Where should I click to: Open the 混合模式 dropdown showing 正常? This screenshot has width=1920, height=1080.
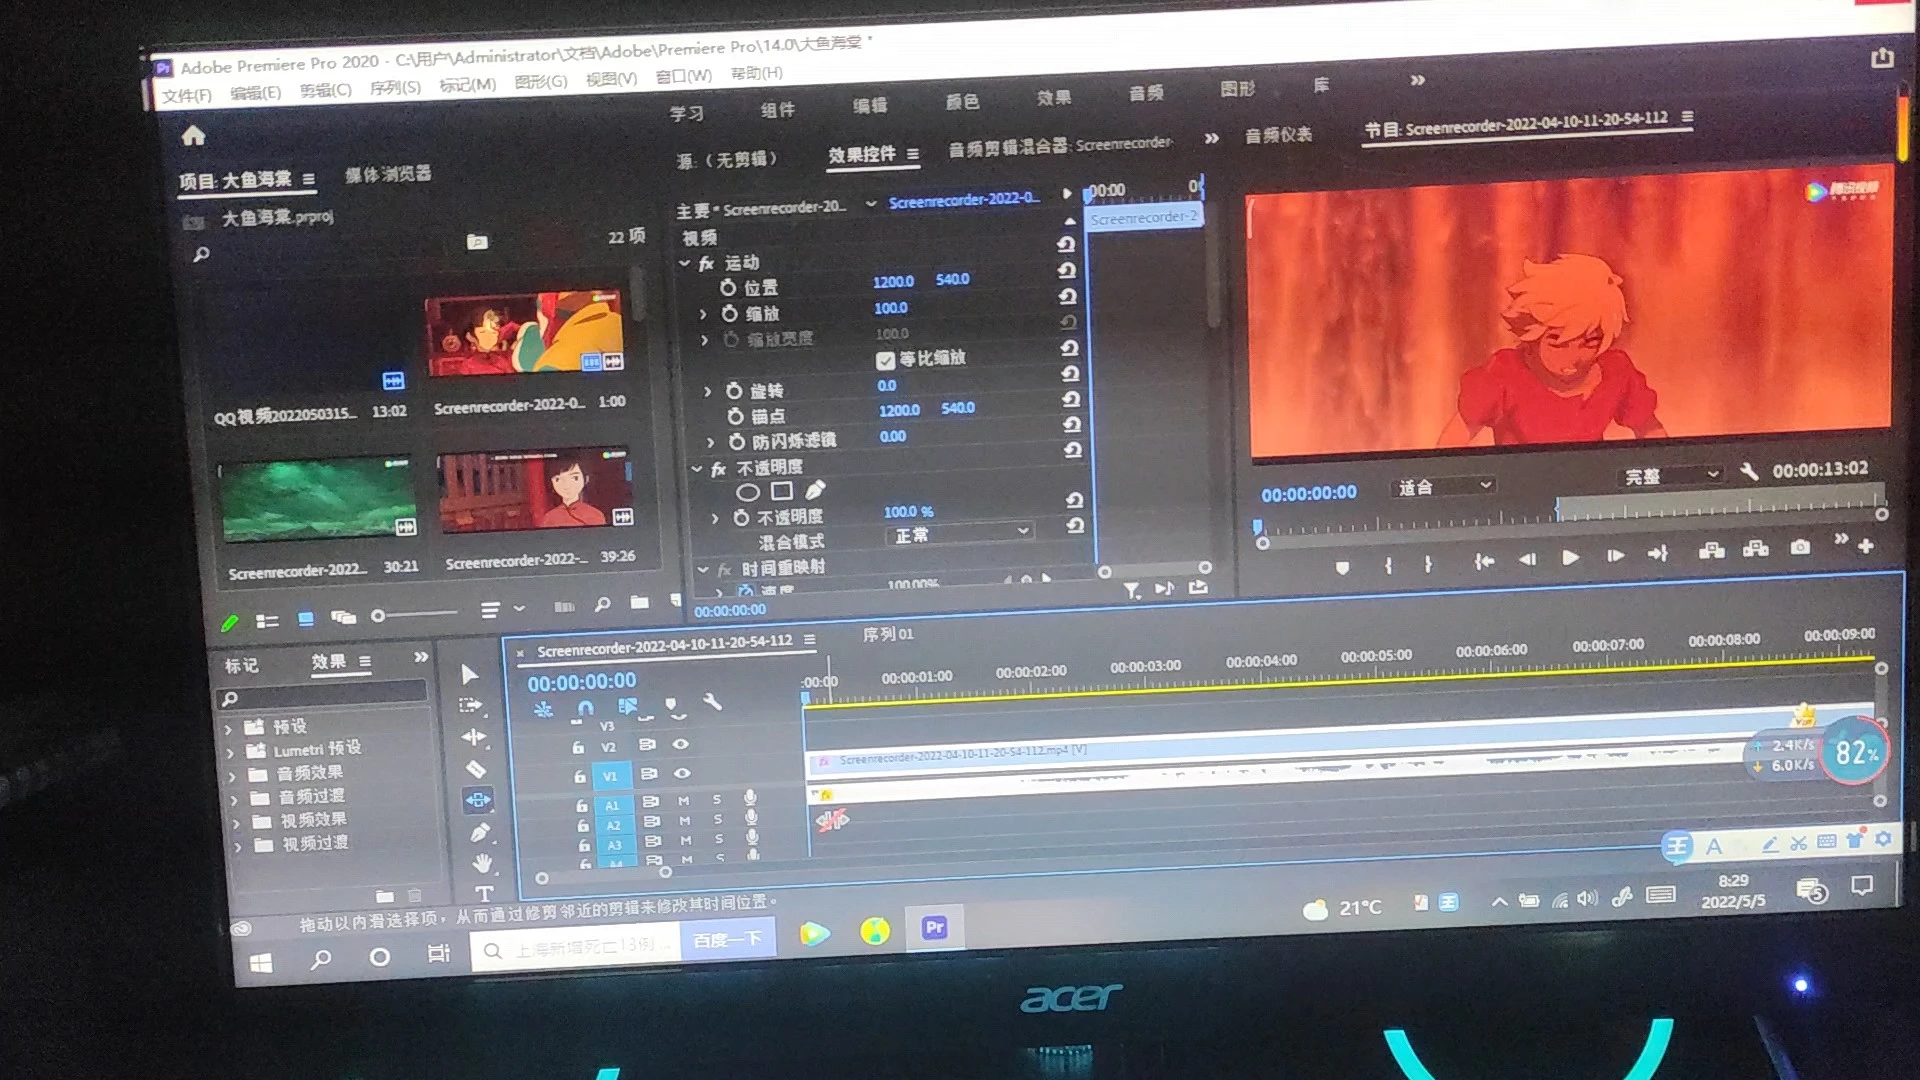959,533
